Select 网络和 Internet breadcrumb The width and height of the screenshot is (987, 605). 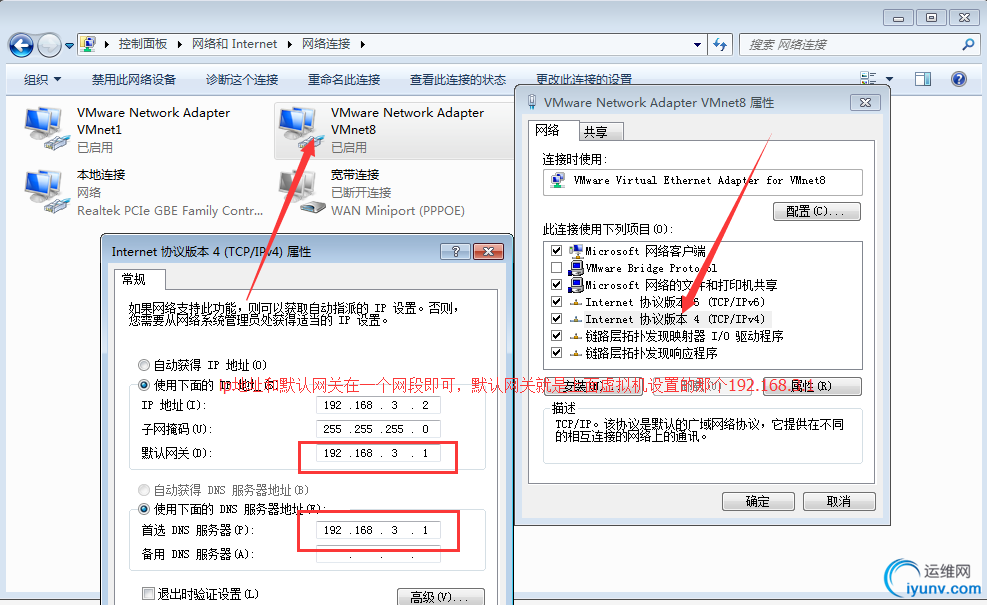coord(234,44)
